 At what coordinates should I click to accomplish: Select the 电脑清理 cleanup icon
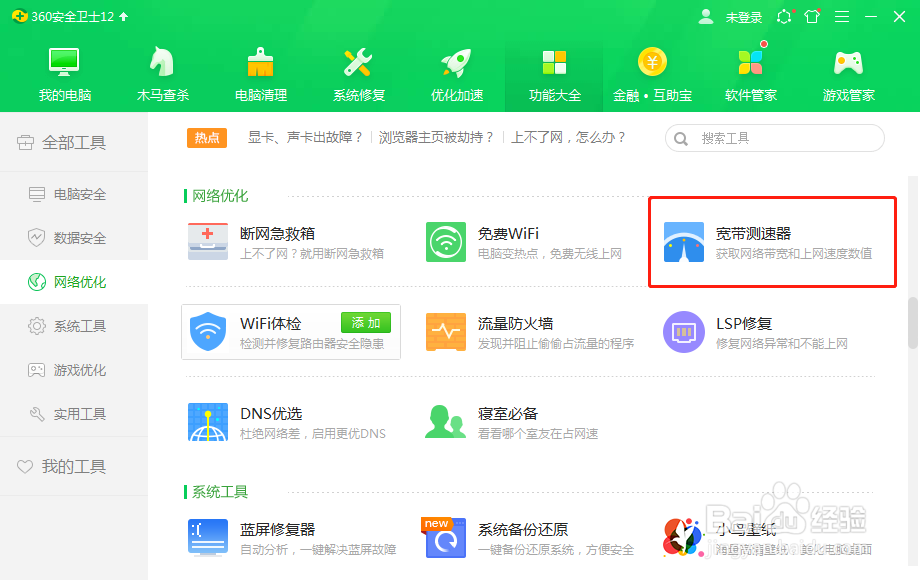point(259,75)
